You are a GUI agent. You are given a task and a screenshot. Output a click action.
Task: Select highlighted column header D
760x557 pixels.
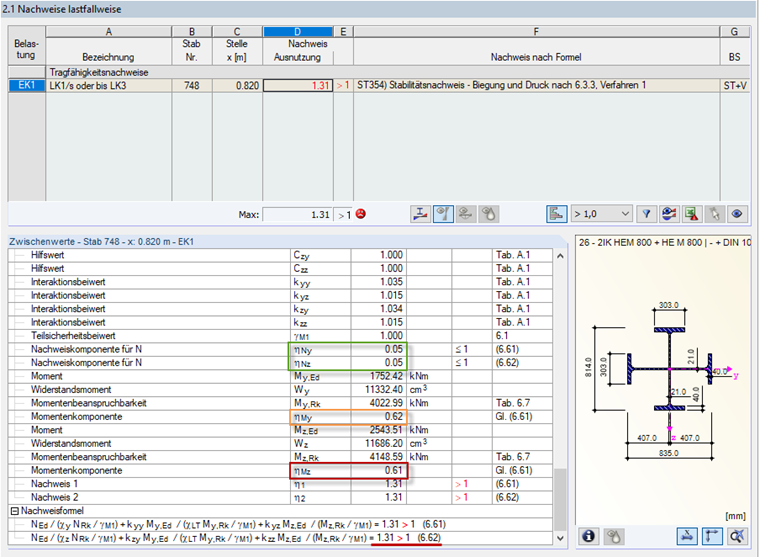[x=298, y=32]
